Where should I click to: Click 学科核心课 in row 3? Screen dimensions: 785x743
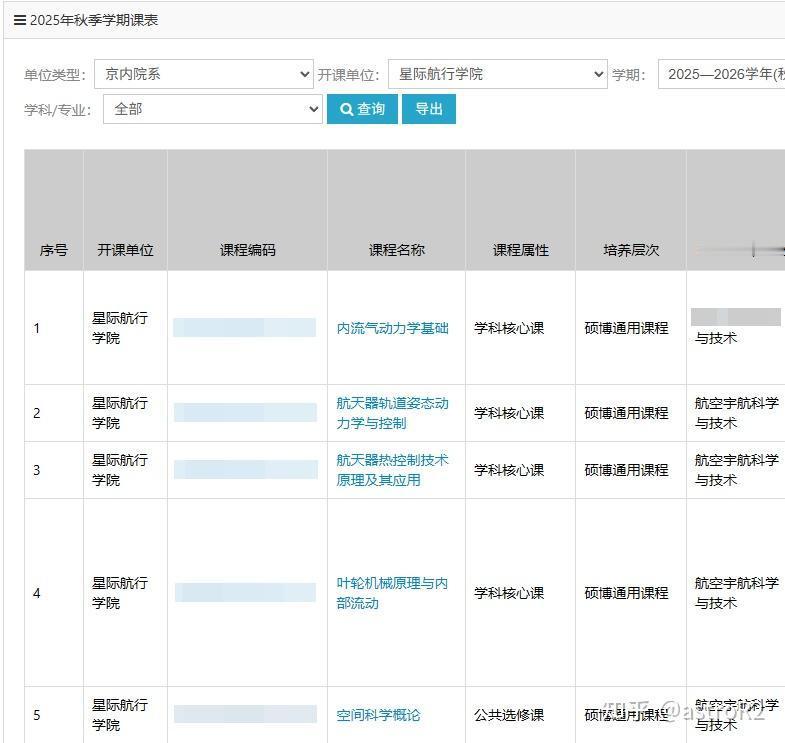pos(509,470)
